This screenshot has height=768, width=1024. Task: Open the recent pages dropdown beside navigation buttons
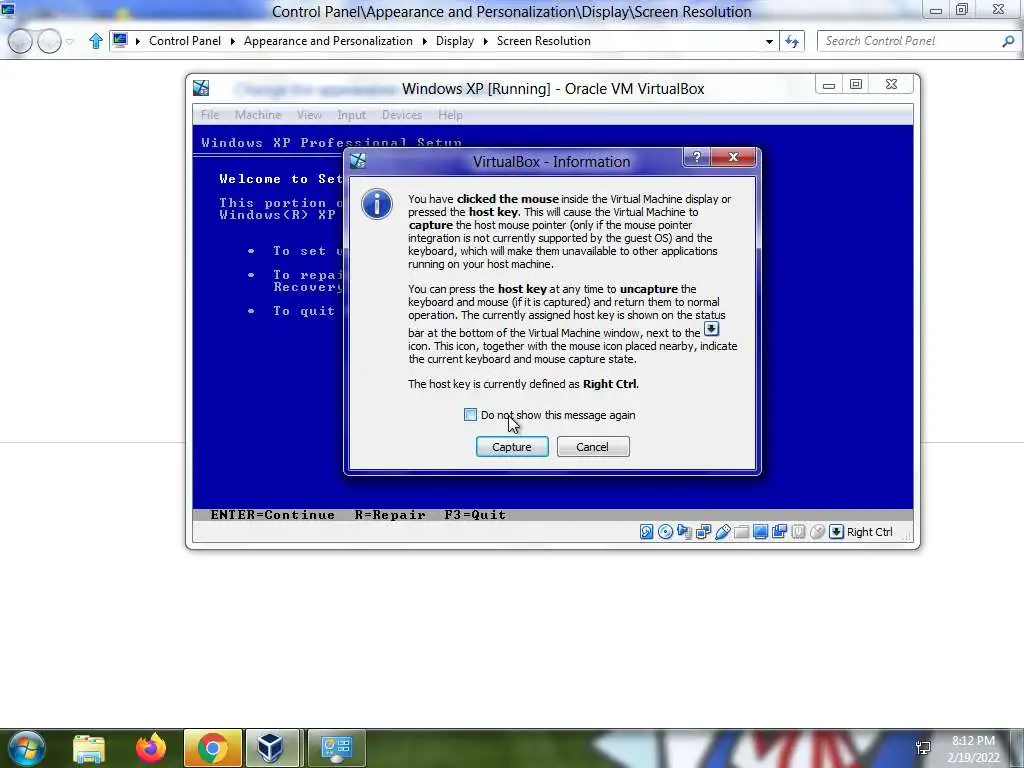tap(70, 42)
